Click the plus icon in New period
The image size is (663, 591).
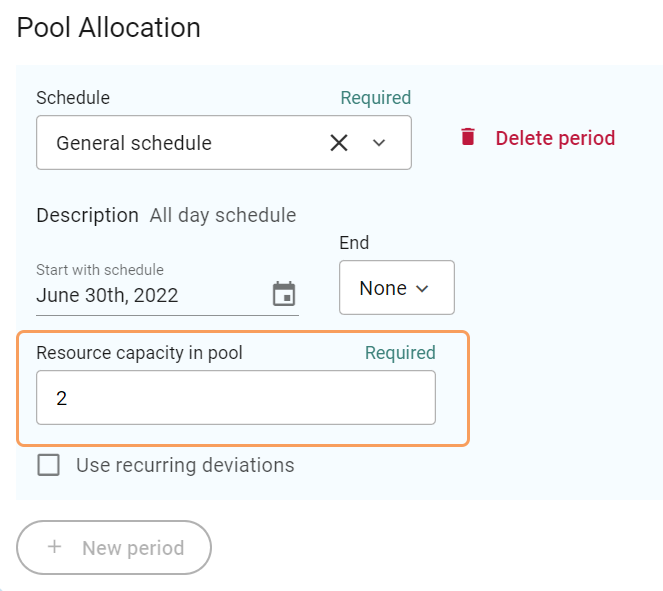[x=55, y=547]
